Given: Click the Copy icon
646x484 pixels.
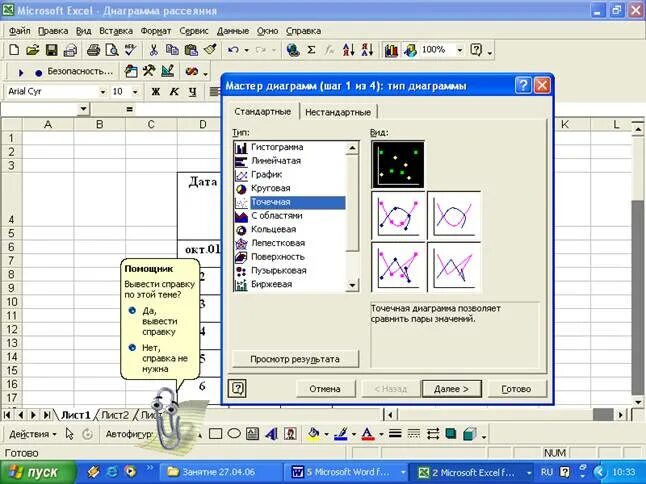Looking at the screenshot, I should coord(172,50).
